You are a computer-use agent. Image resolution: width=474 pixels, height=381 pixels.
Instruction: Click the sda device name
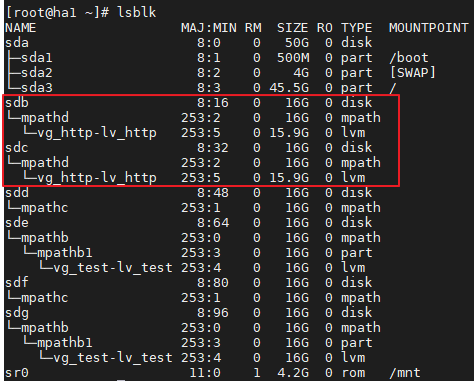tap(17, 43)
